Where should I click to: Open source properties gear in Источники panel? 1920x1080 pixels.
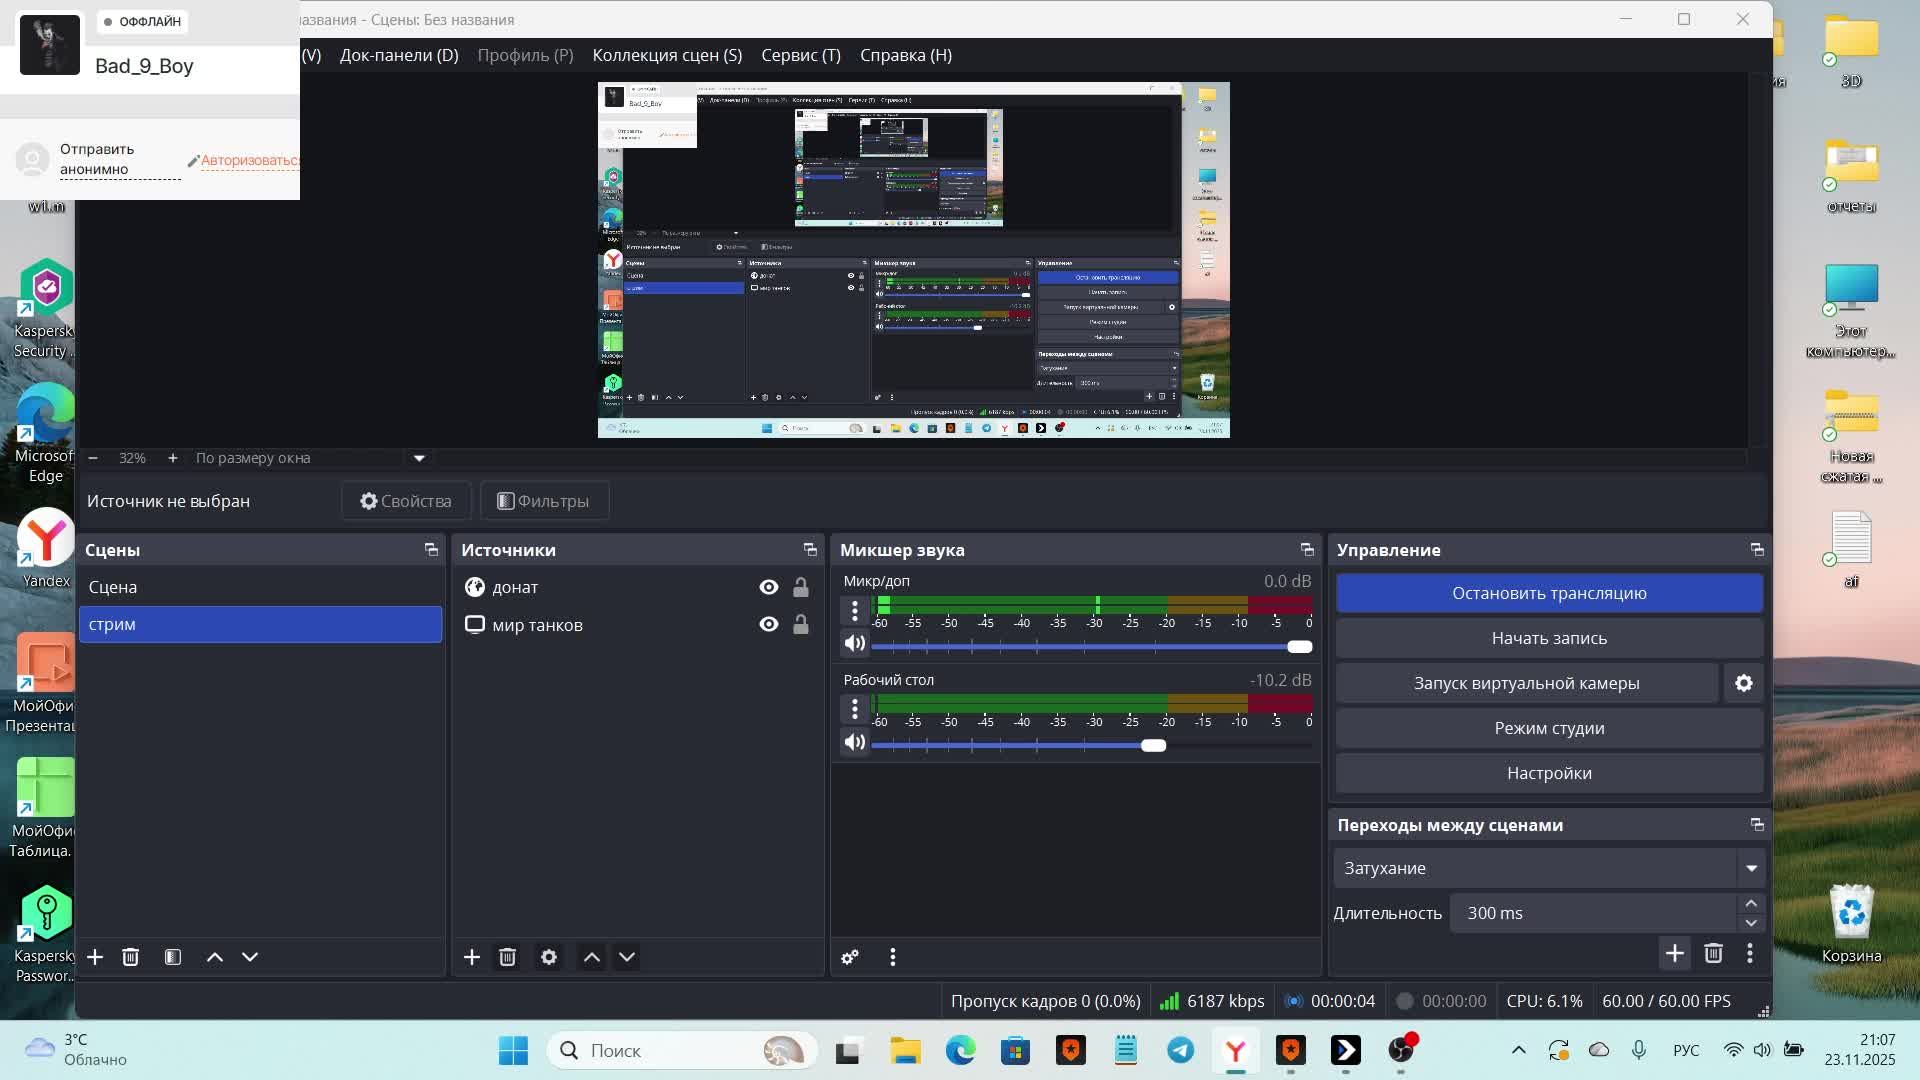click(x=549, y=957)
